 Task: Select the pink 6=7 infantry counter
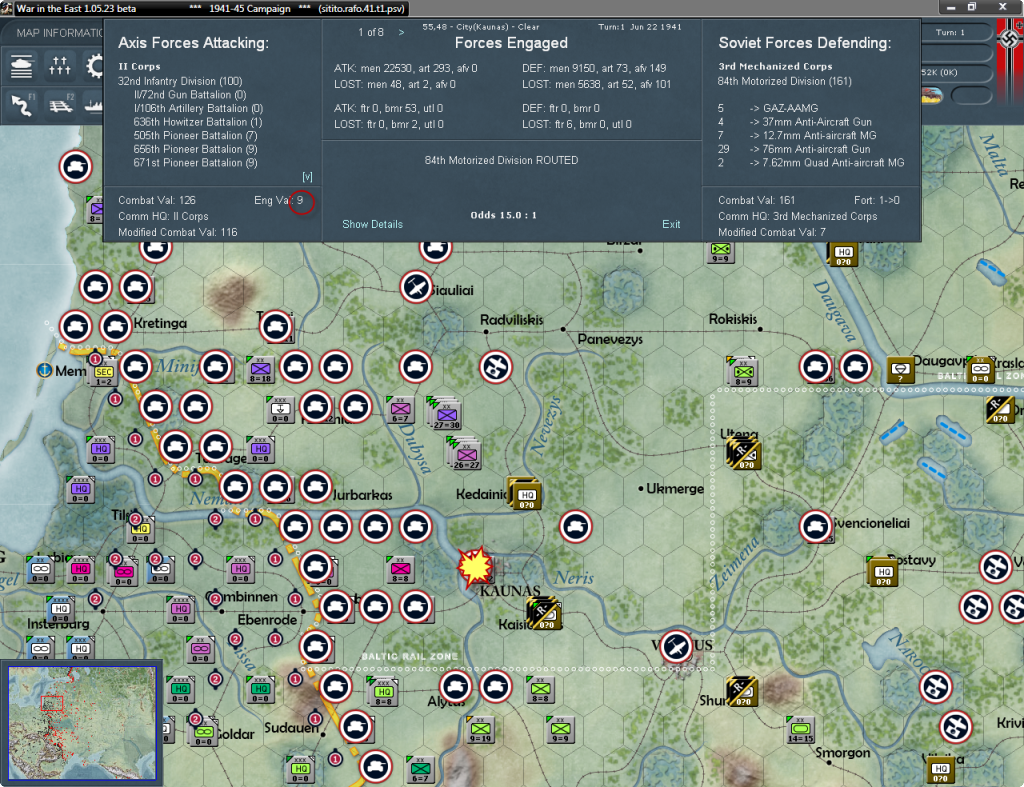coord(400,410)
